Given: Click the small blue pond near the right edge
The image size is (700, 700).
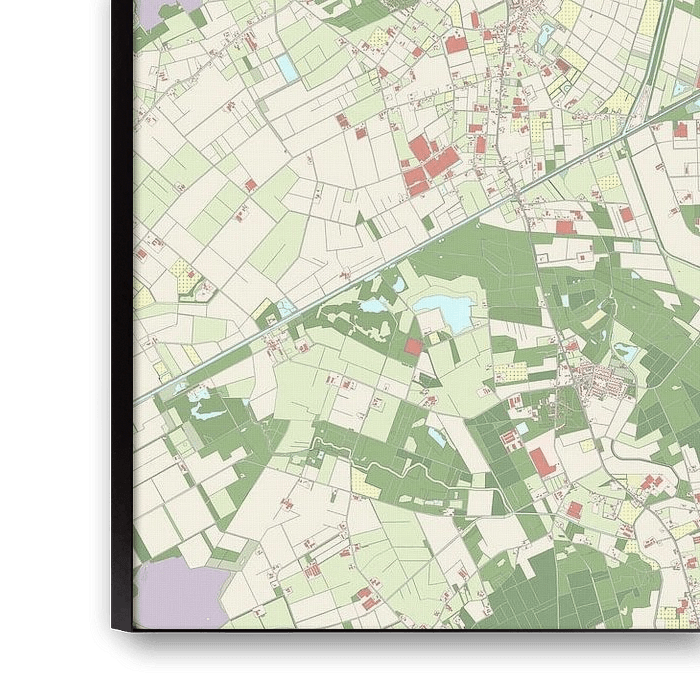Looking at the screenshot, I should pyautogui.click(x=625, y=351).
